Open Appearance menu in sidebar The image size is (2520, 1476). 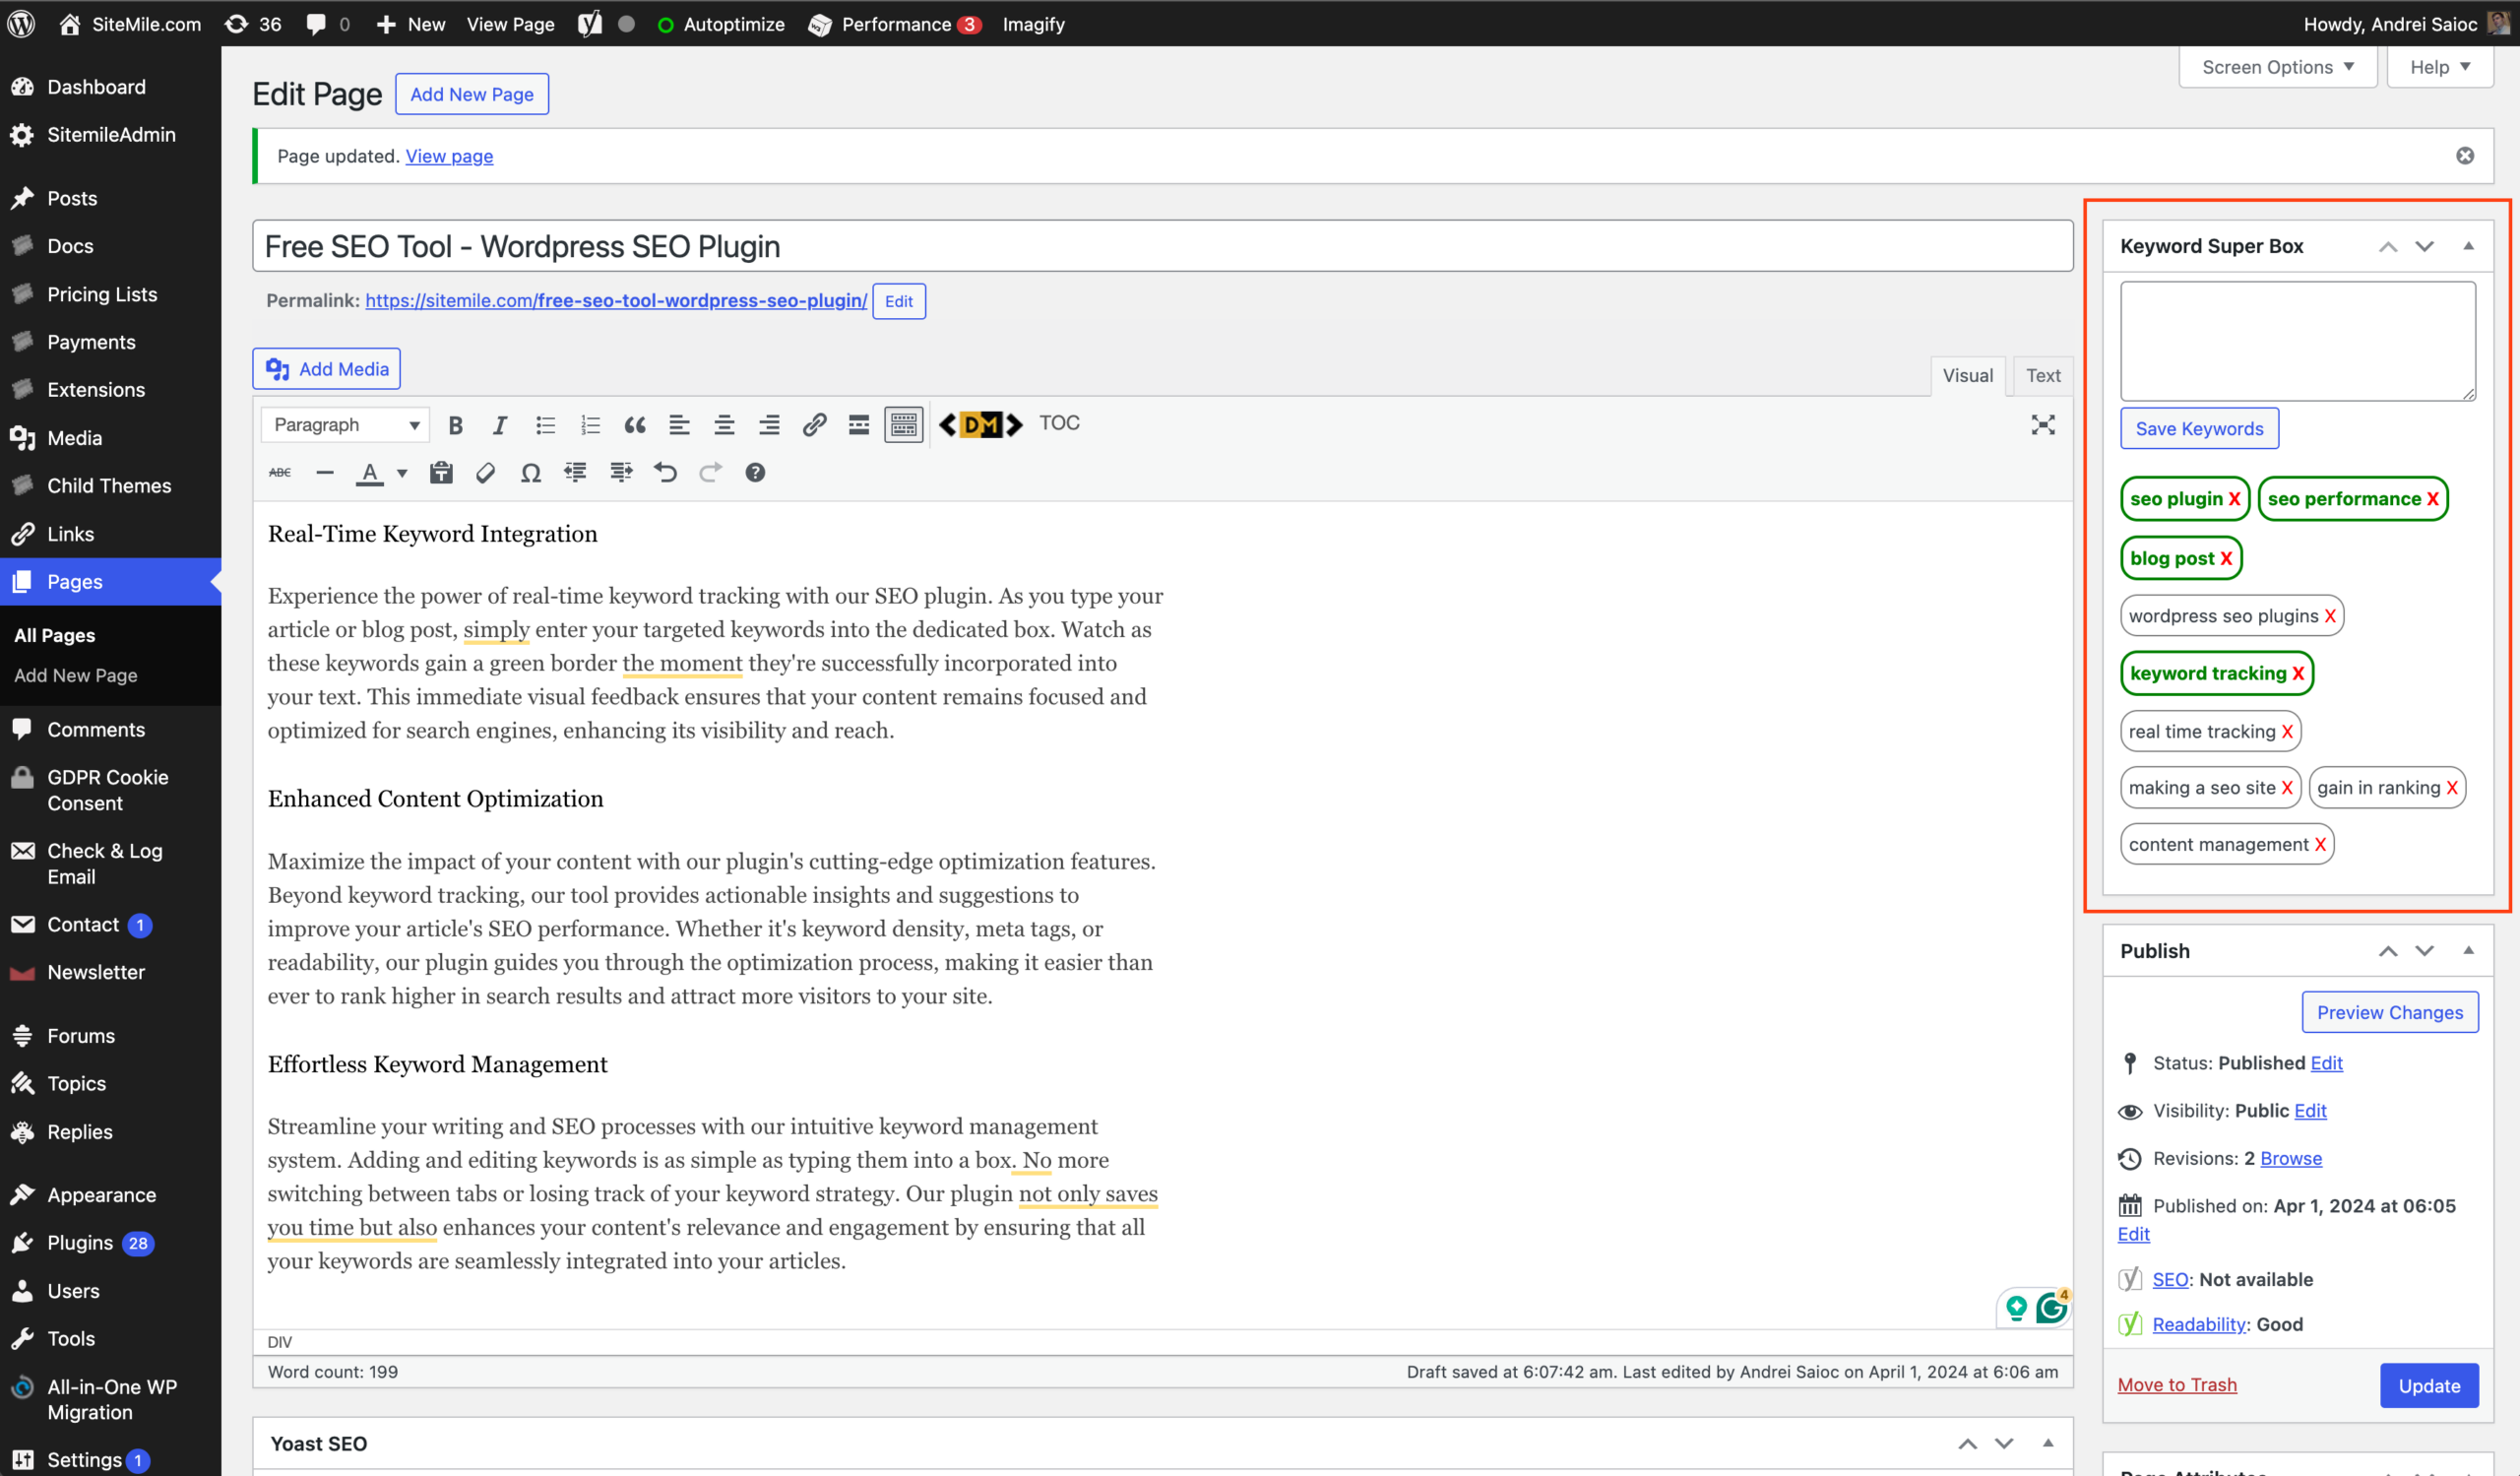pos(101,1195)
